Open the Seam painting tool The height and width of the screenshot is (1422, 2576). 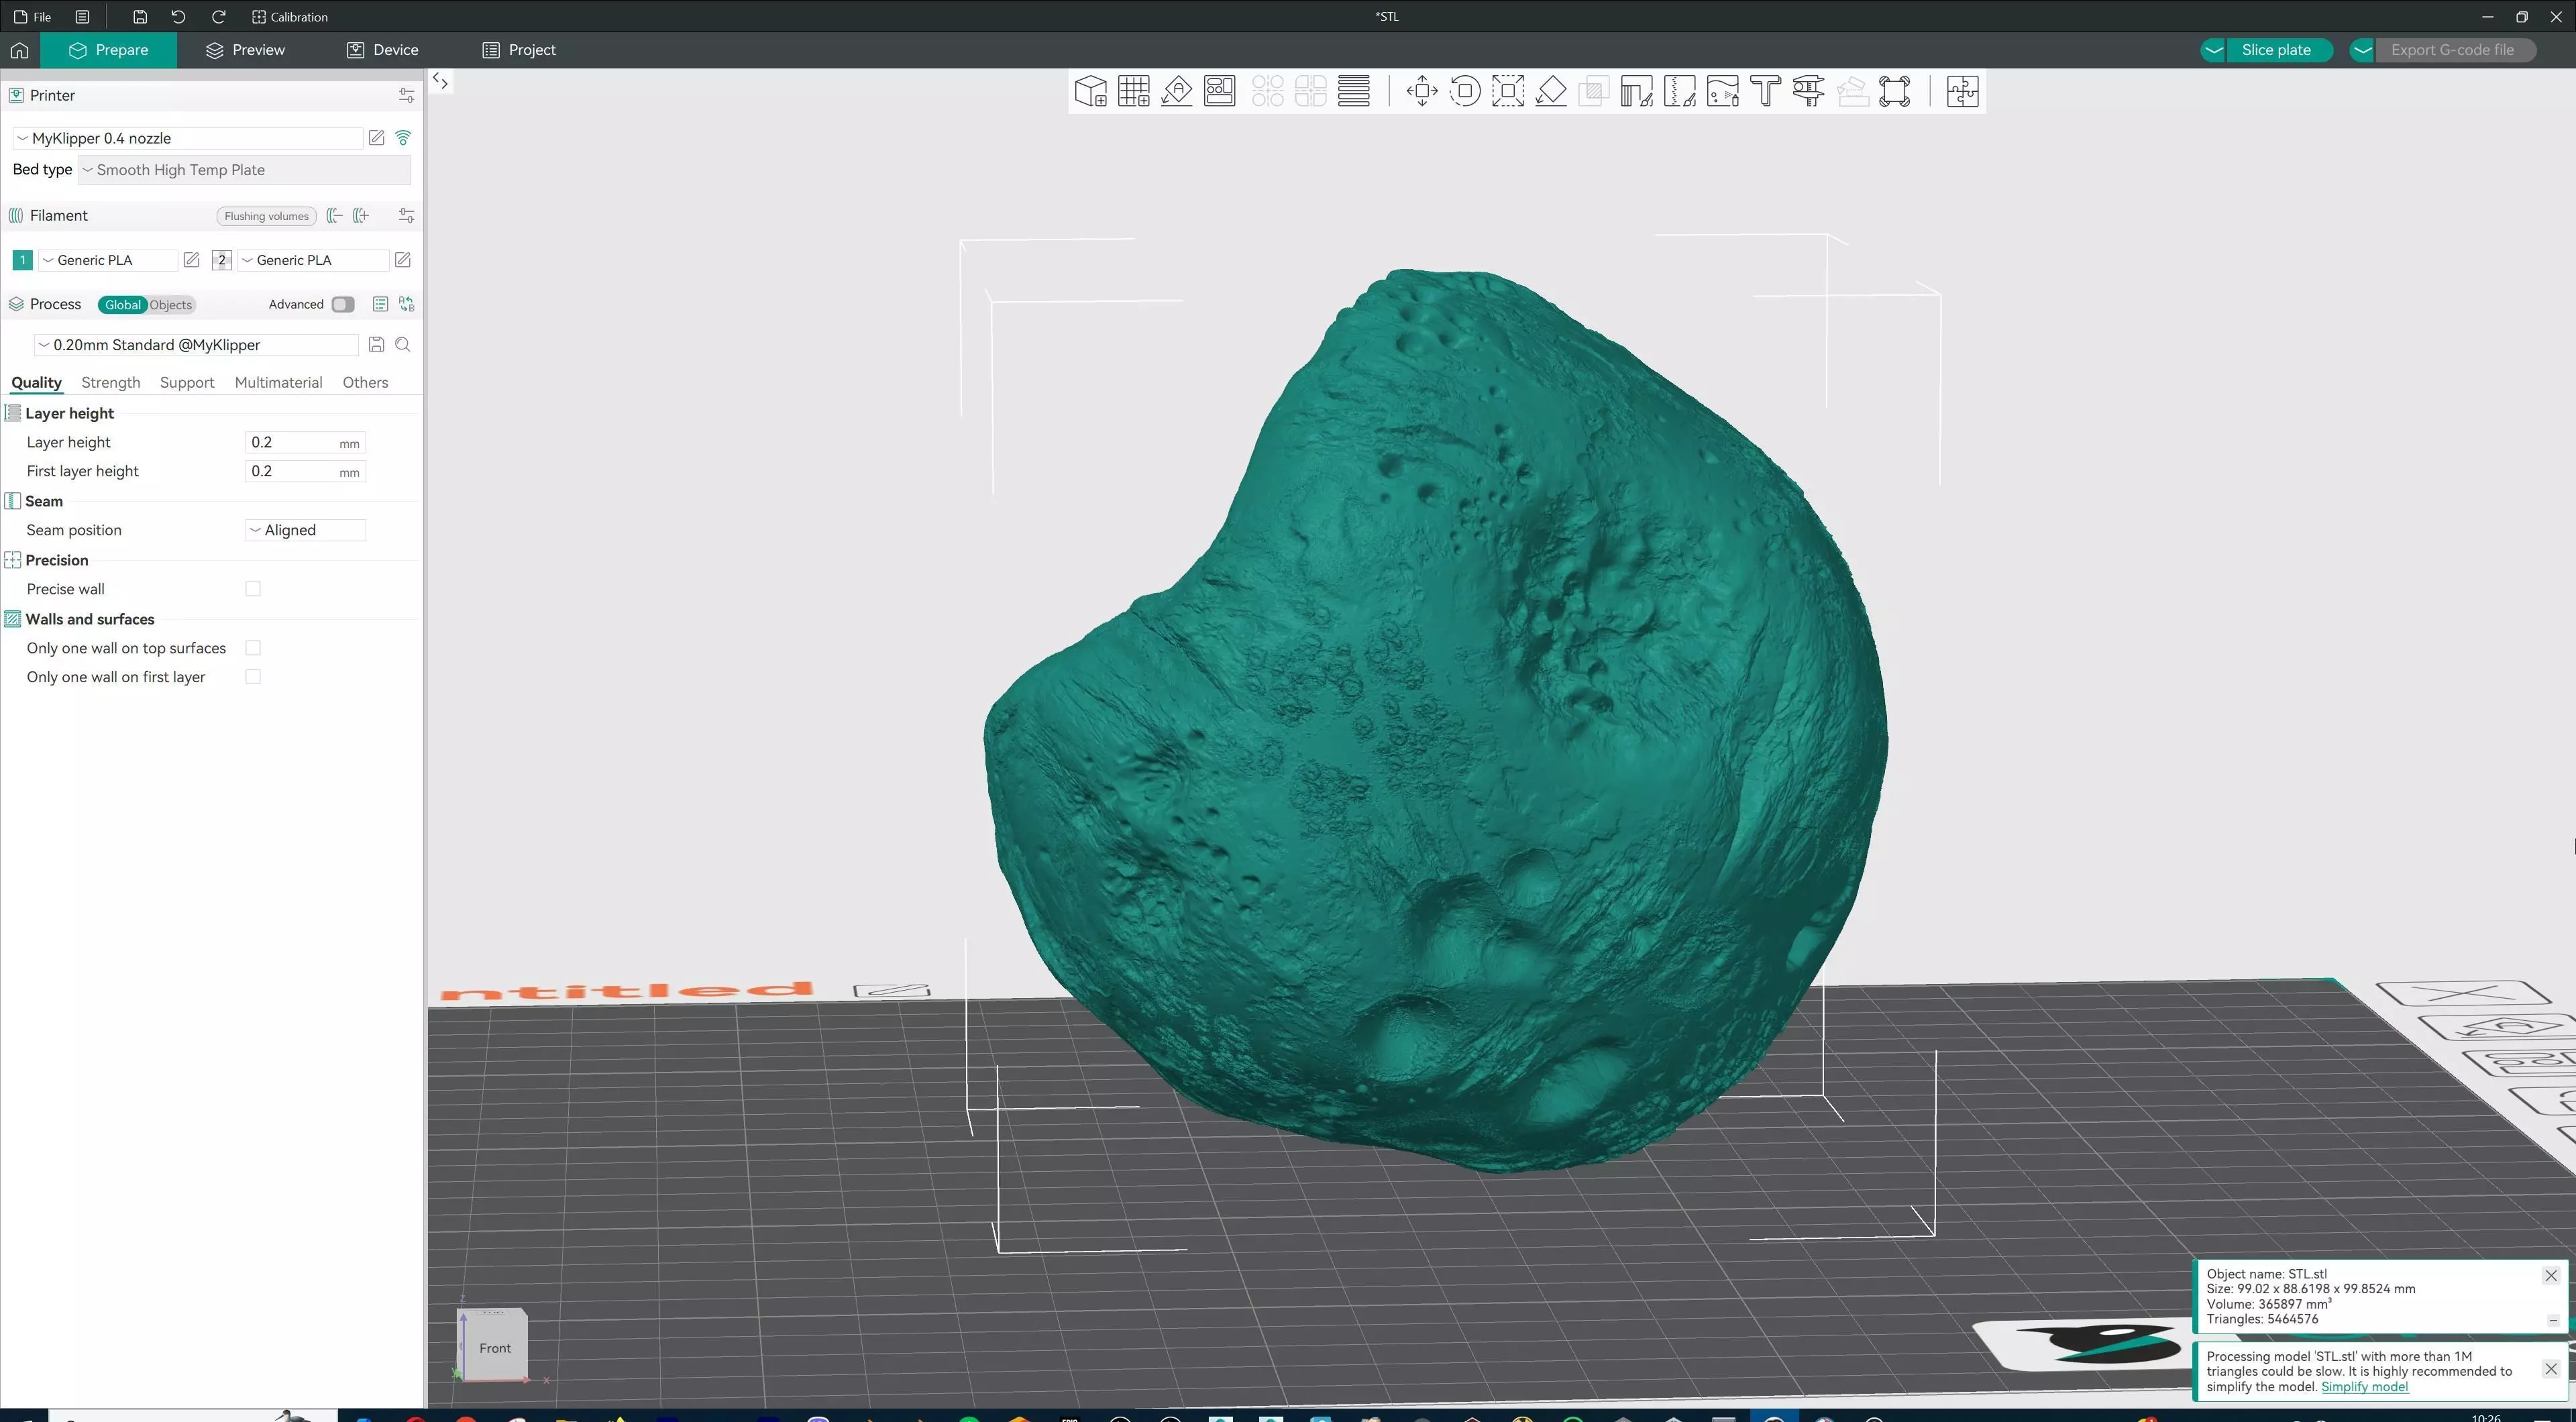click(x=1680, y=91)
